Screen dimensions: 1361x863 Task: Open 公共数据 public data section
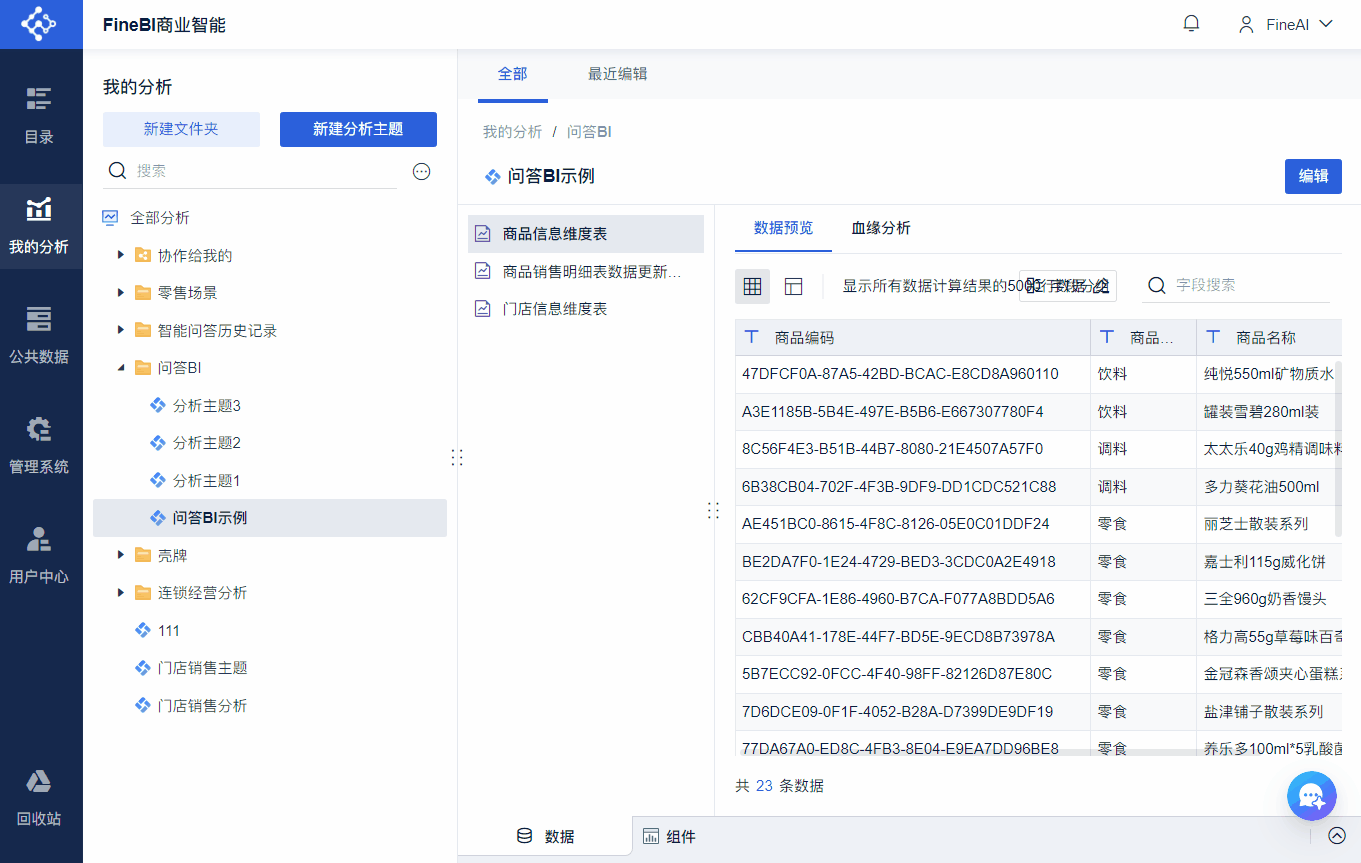[x=39, y=336]
